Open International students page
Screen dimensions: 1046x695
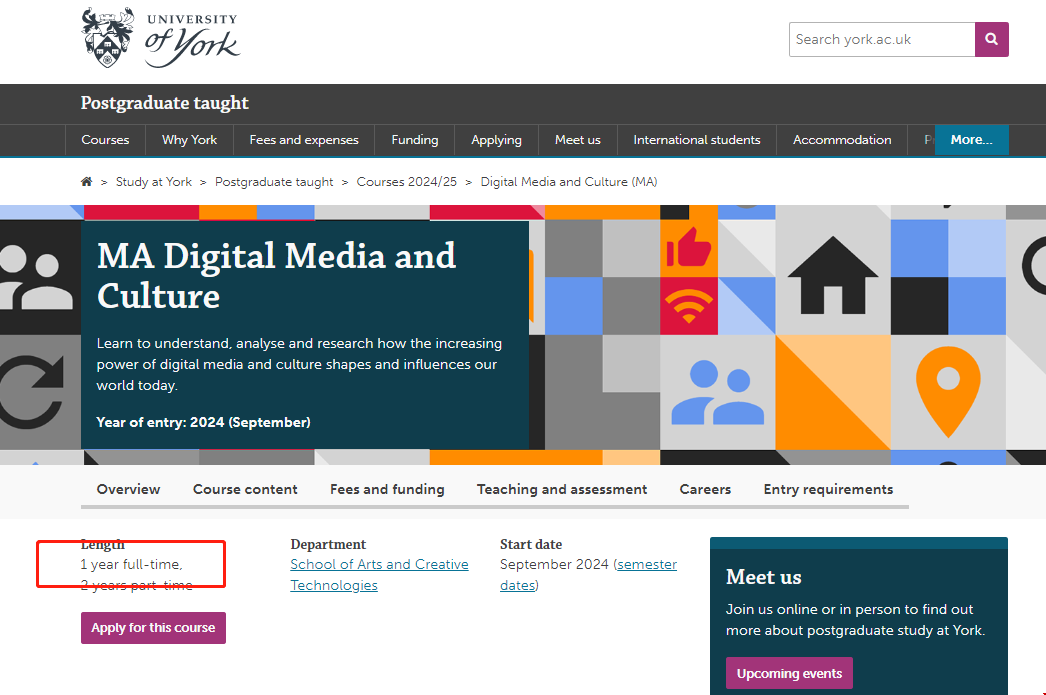tap(697, 140)
